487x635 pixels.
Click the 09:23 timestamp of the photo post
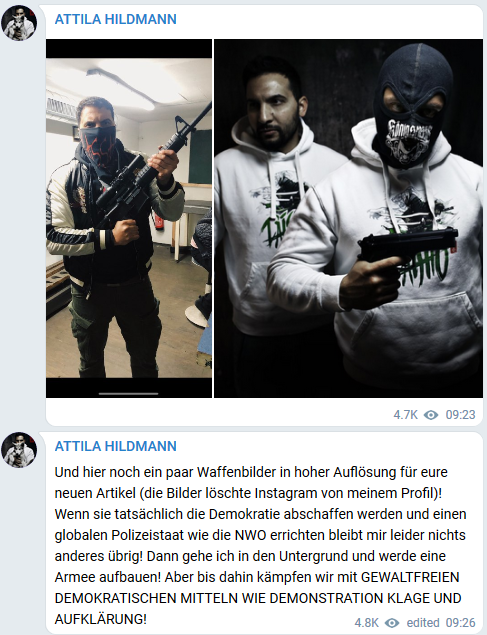tap(460, 415)
